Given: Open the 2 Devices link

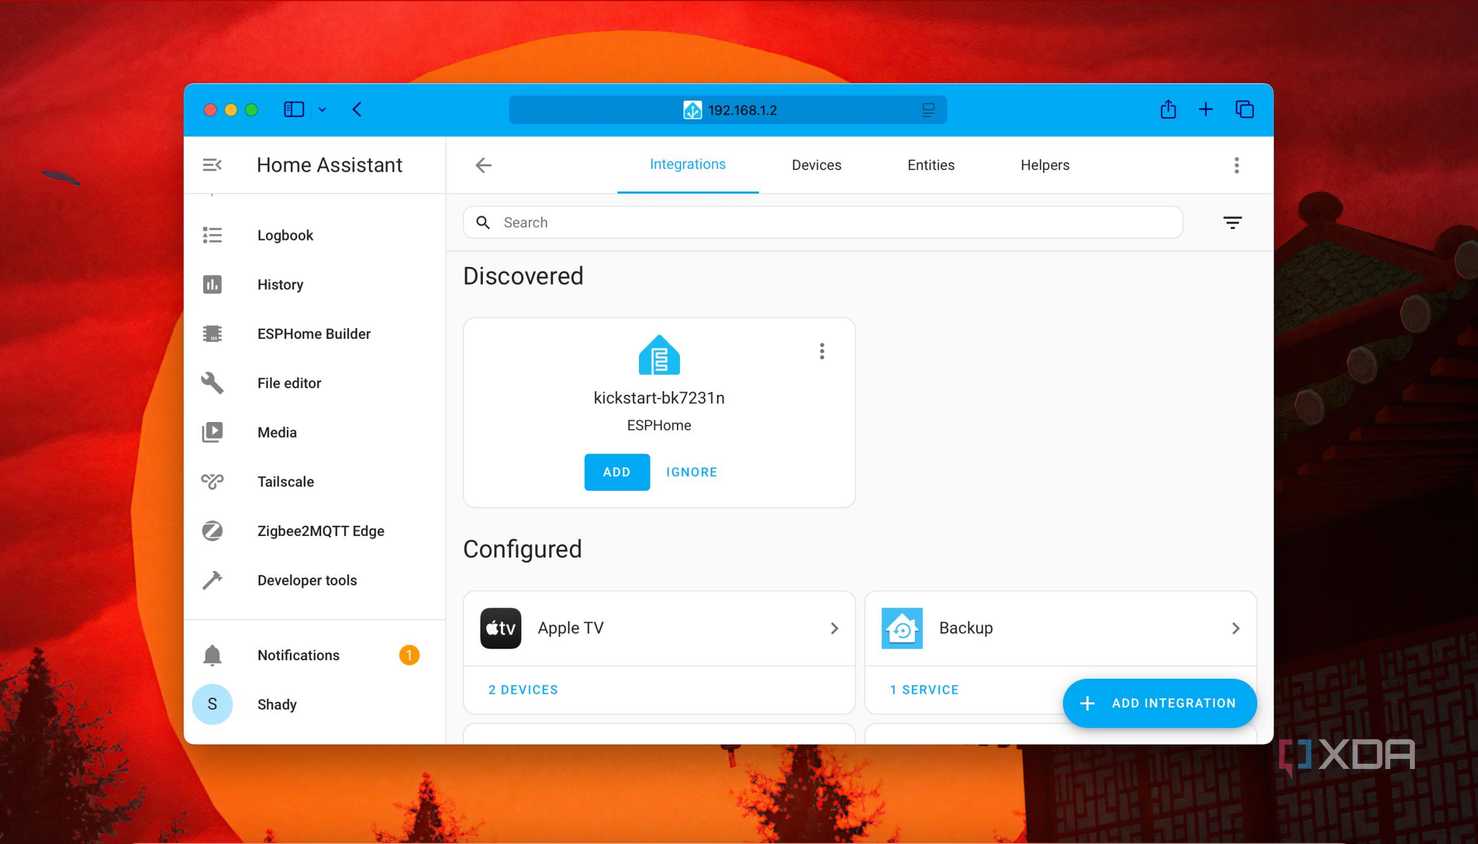Looking at the screenshot, I should [523, 690].
